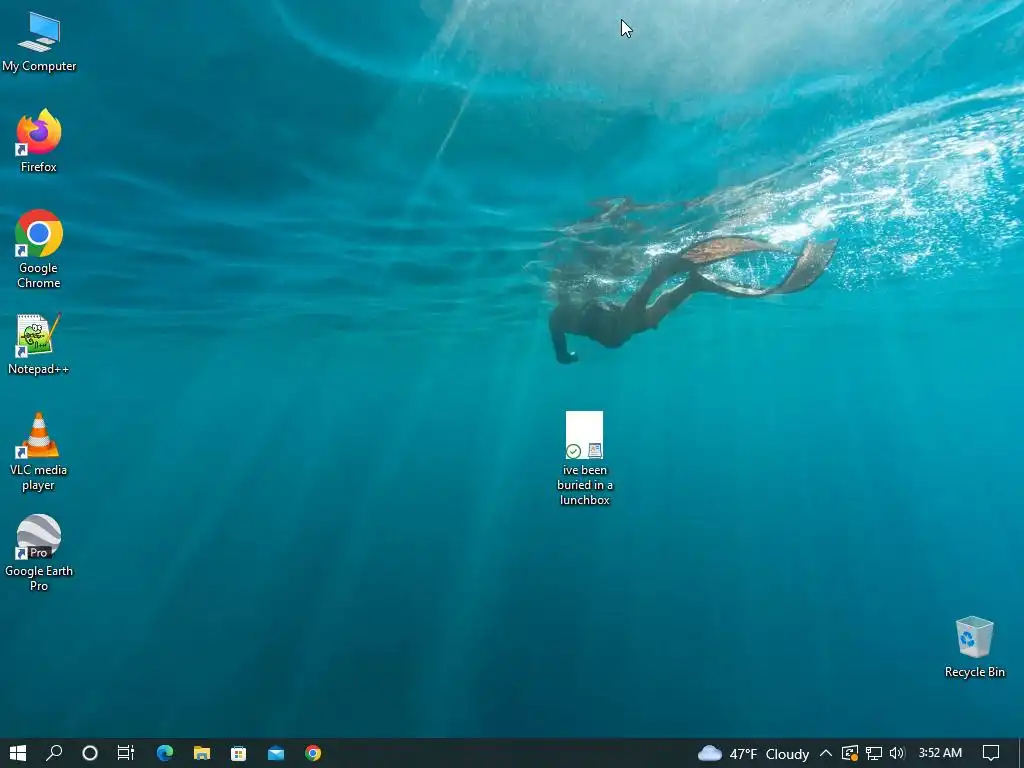1024x768 pixels.
Task: Expand hidden system tray icons
Action: point(825,753)
